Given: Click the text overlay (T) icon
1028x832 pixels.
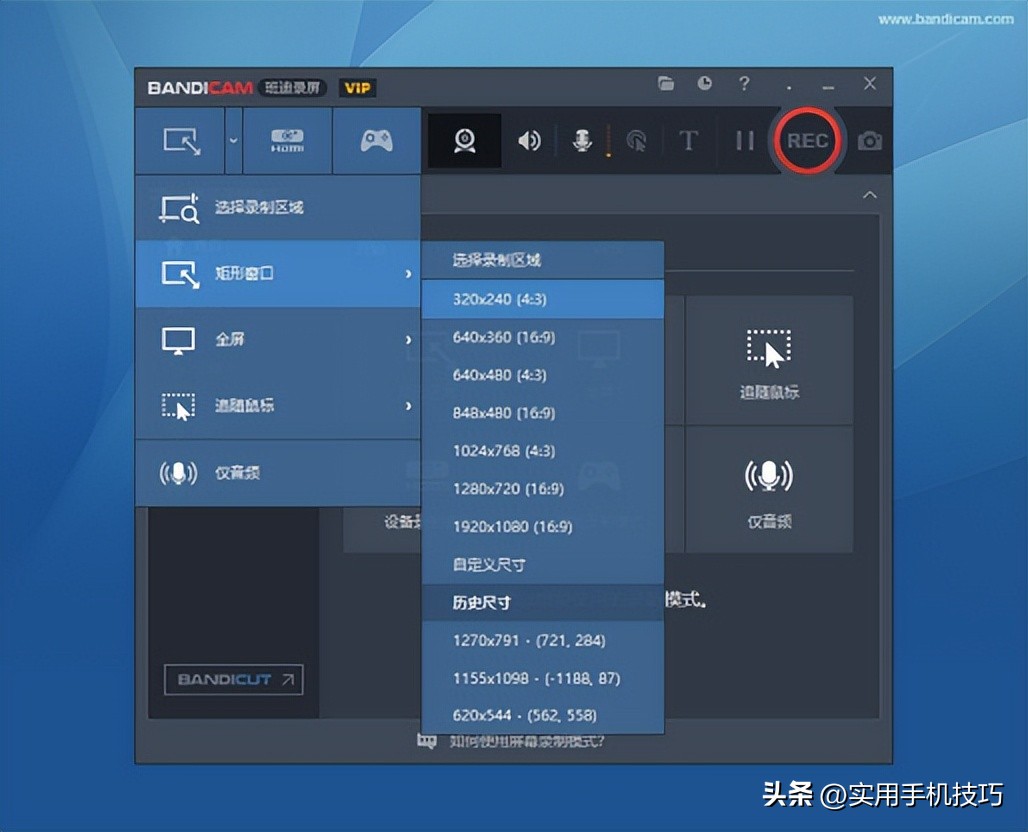Looking at the screenshot, I should tap(688, 140).
